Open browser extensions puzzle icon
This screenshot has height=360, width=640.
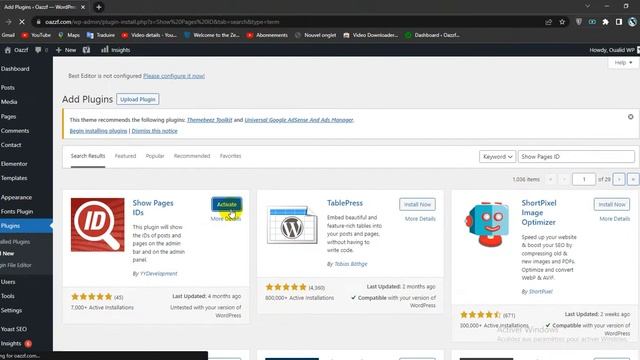click(605, 22)
